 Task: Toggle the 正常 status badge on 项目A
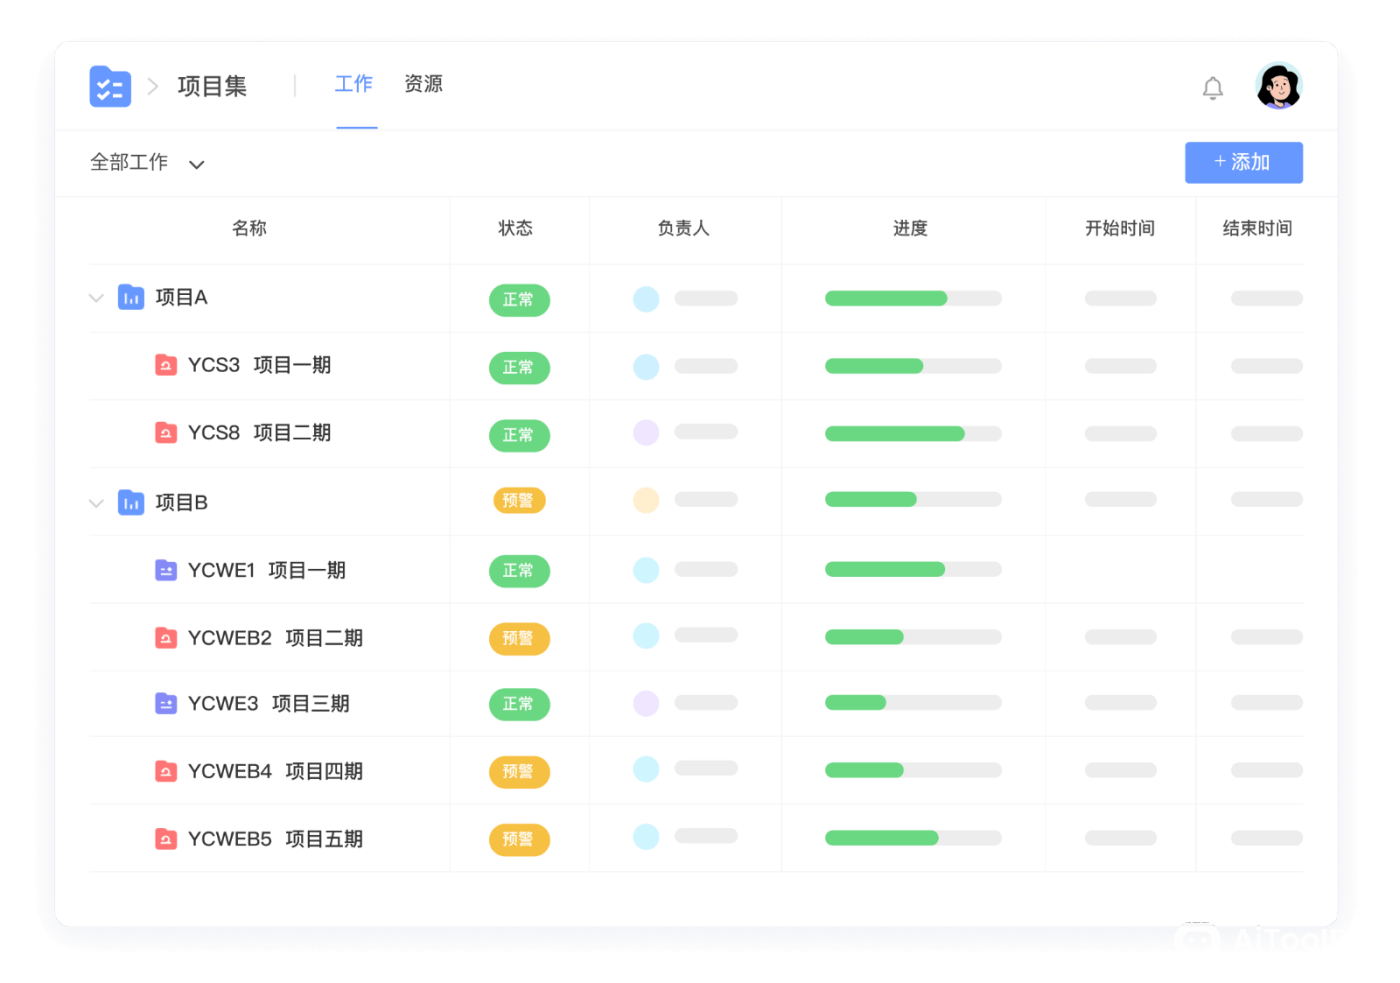(x=519, y=299)
